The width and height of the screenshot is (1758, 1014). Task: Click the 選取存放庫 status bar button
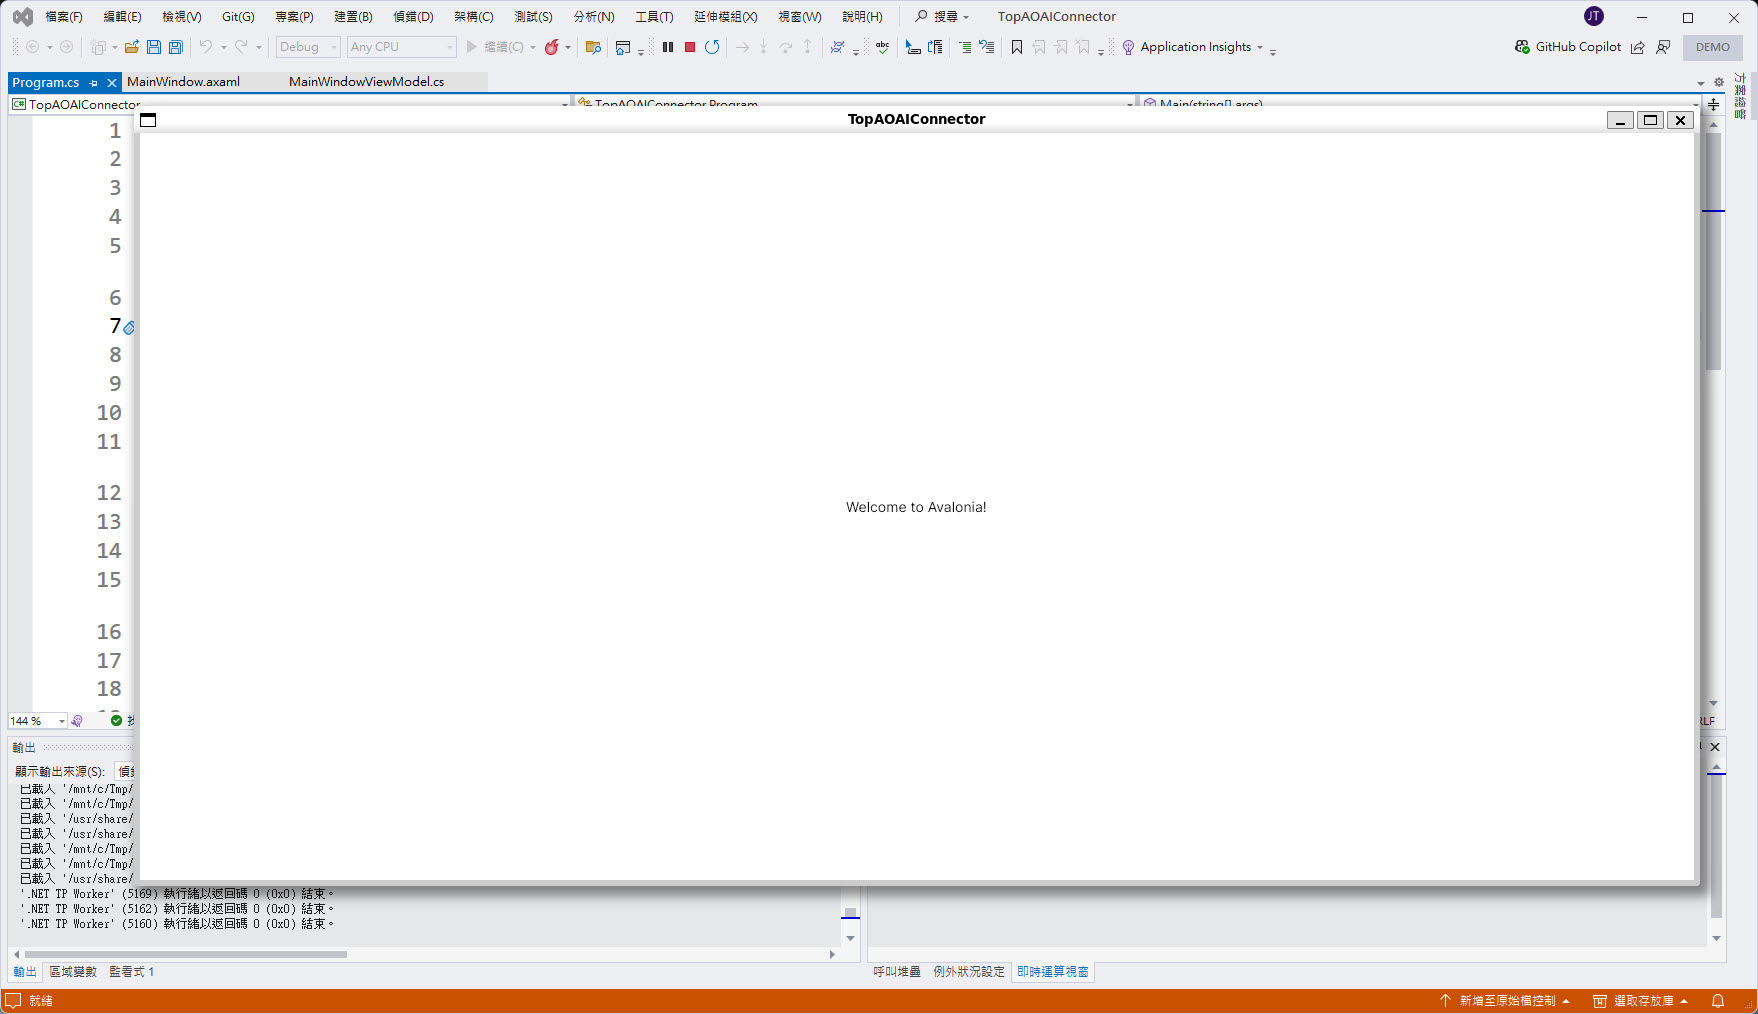[x=1640, y=1001]
